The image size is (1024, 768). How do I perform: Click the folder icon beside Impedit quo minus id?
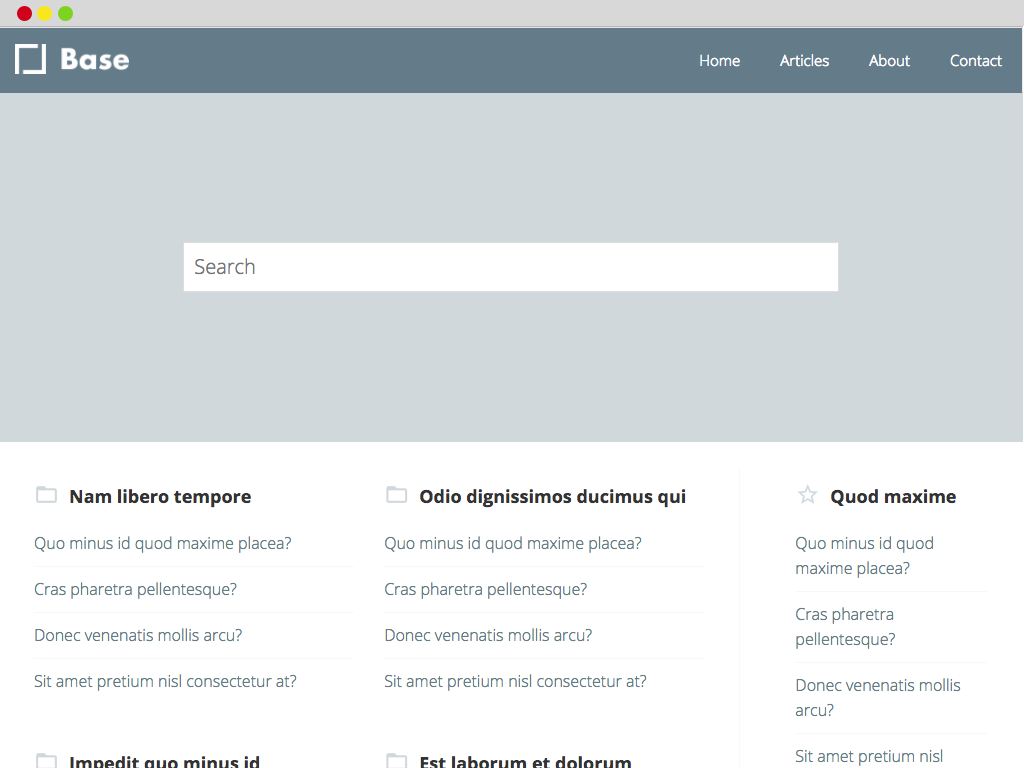[x=46, y=761]
